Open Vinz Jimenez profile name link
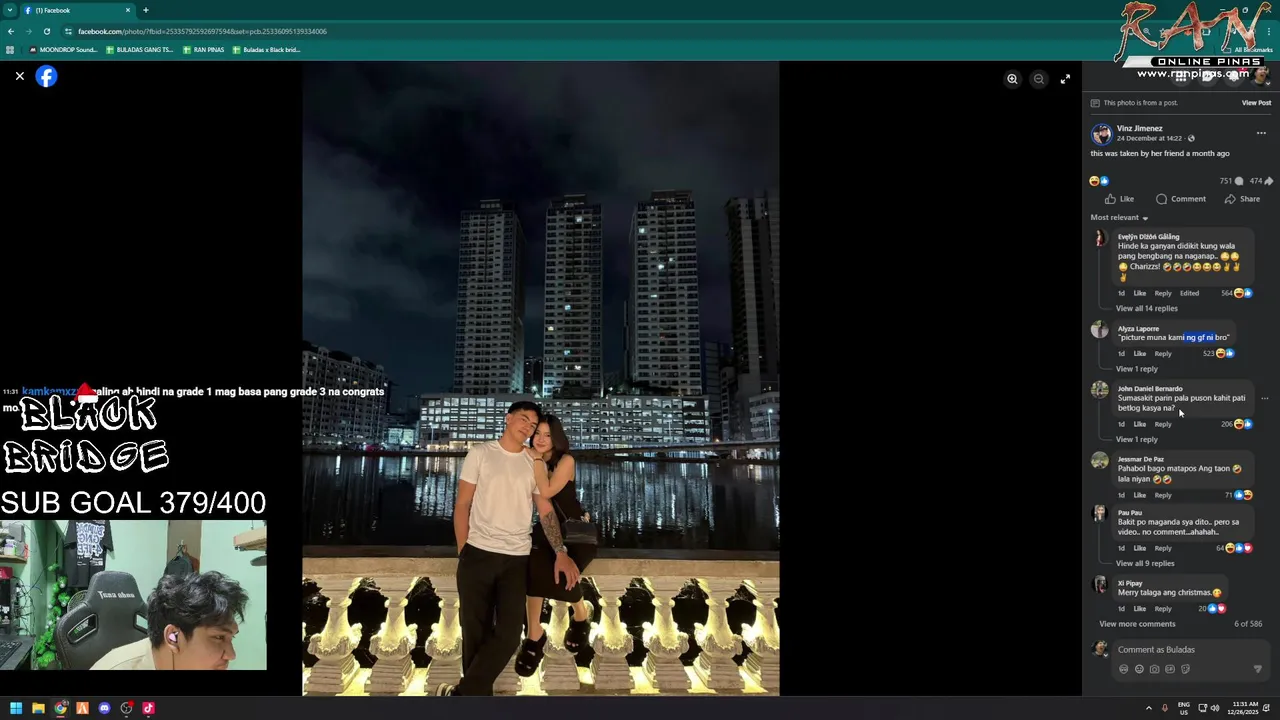The width and height of the screenshot is (1280, 720). coord(1139,128)
